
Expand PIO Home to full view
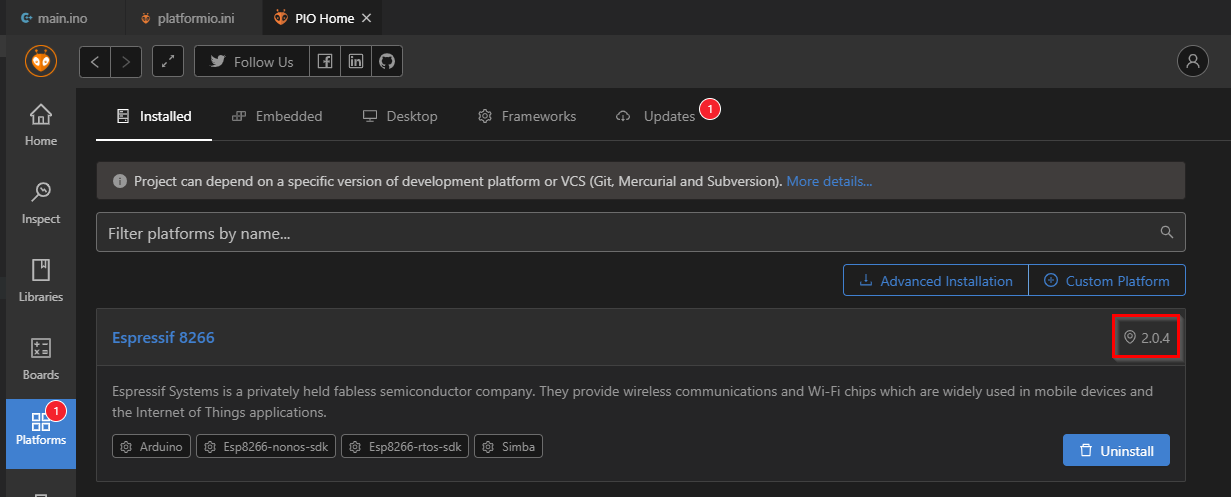point(168,61)
